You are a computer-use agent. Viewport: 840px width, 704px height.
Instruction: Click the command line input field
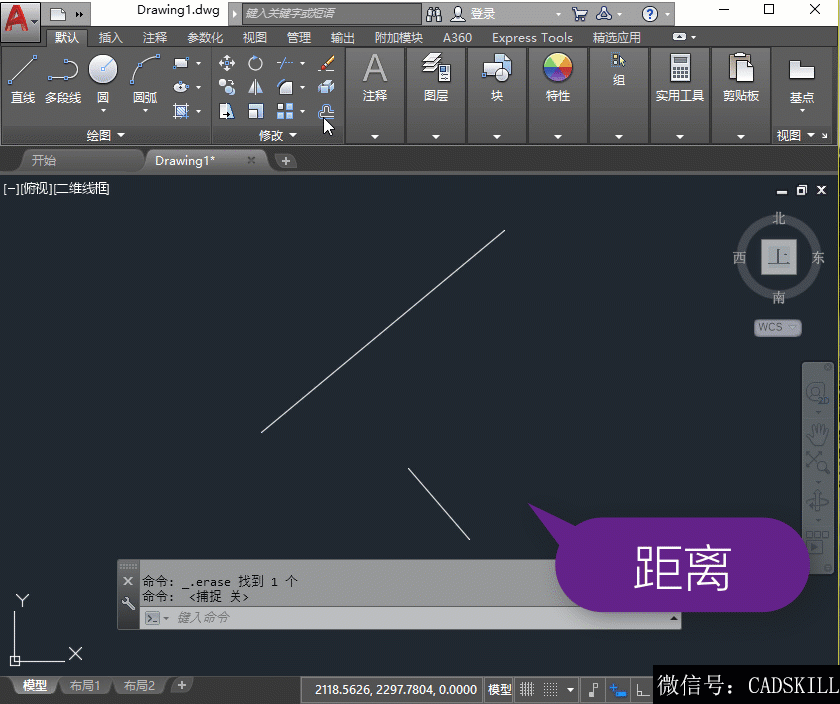pyautogui.click(x=420, y=618)
